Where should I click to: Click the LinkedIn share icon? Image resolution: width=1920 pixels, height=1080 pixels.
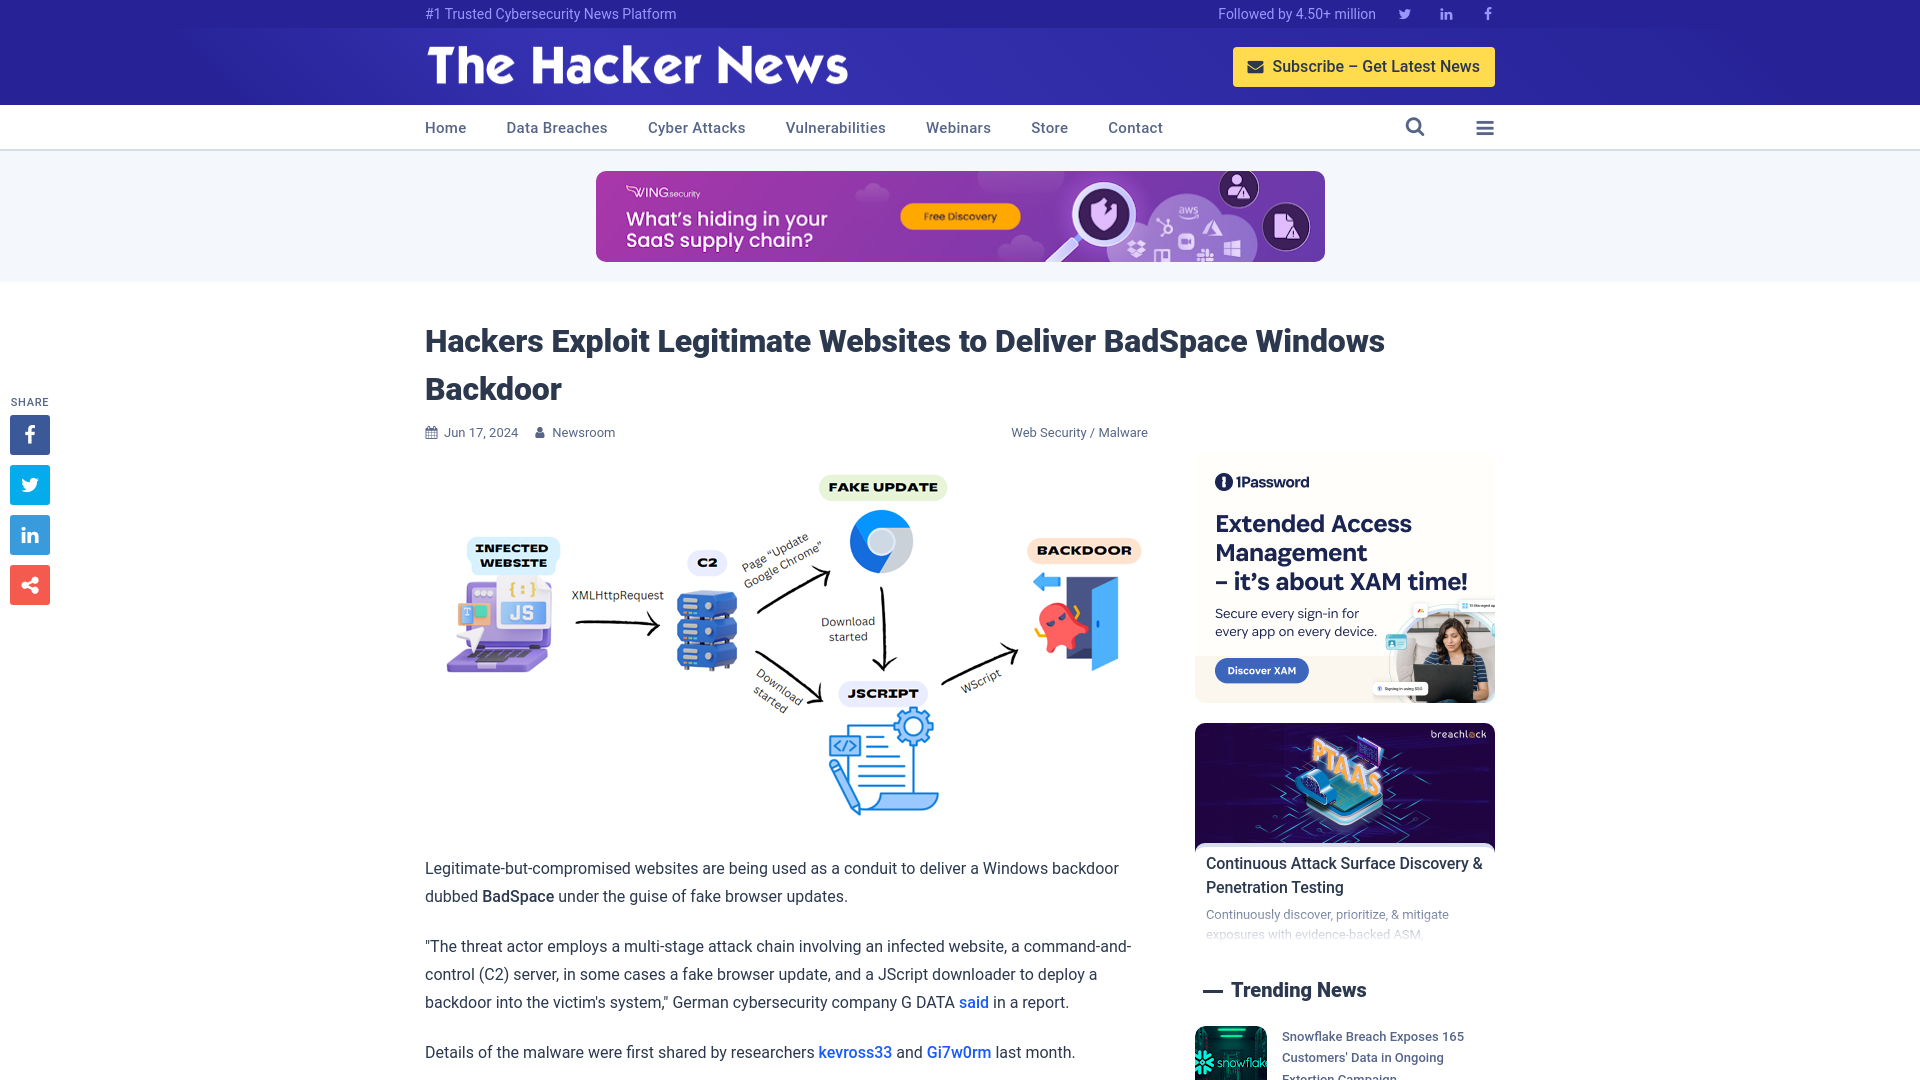[x=29, y=534]
